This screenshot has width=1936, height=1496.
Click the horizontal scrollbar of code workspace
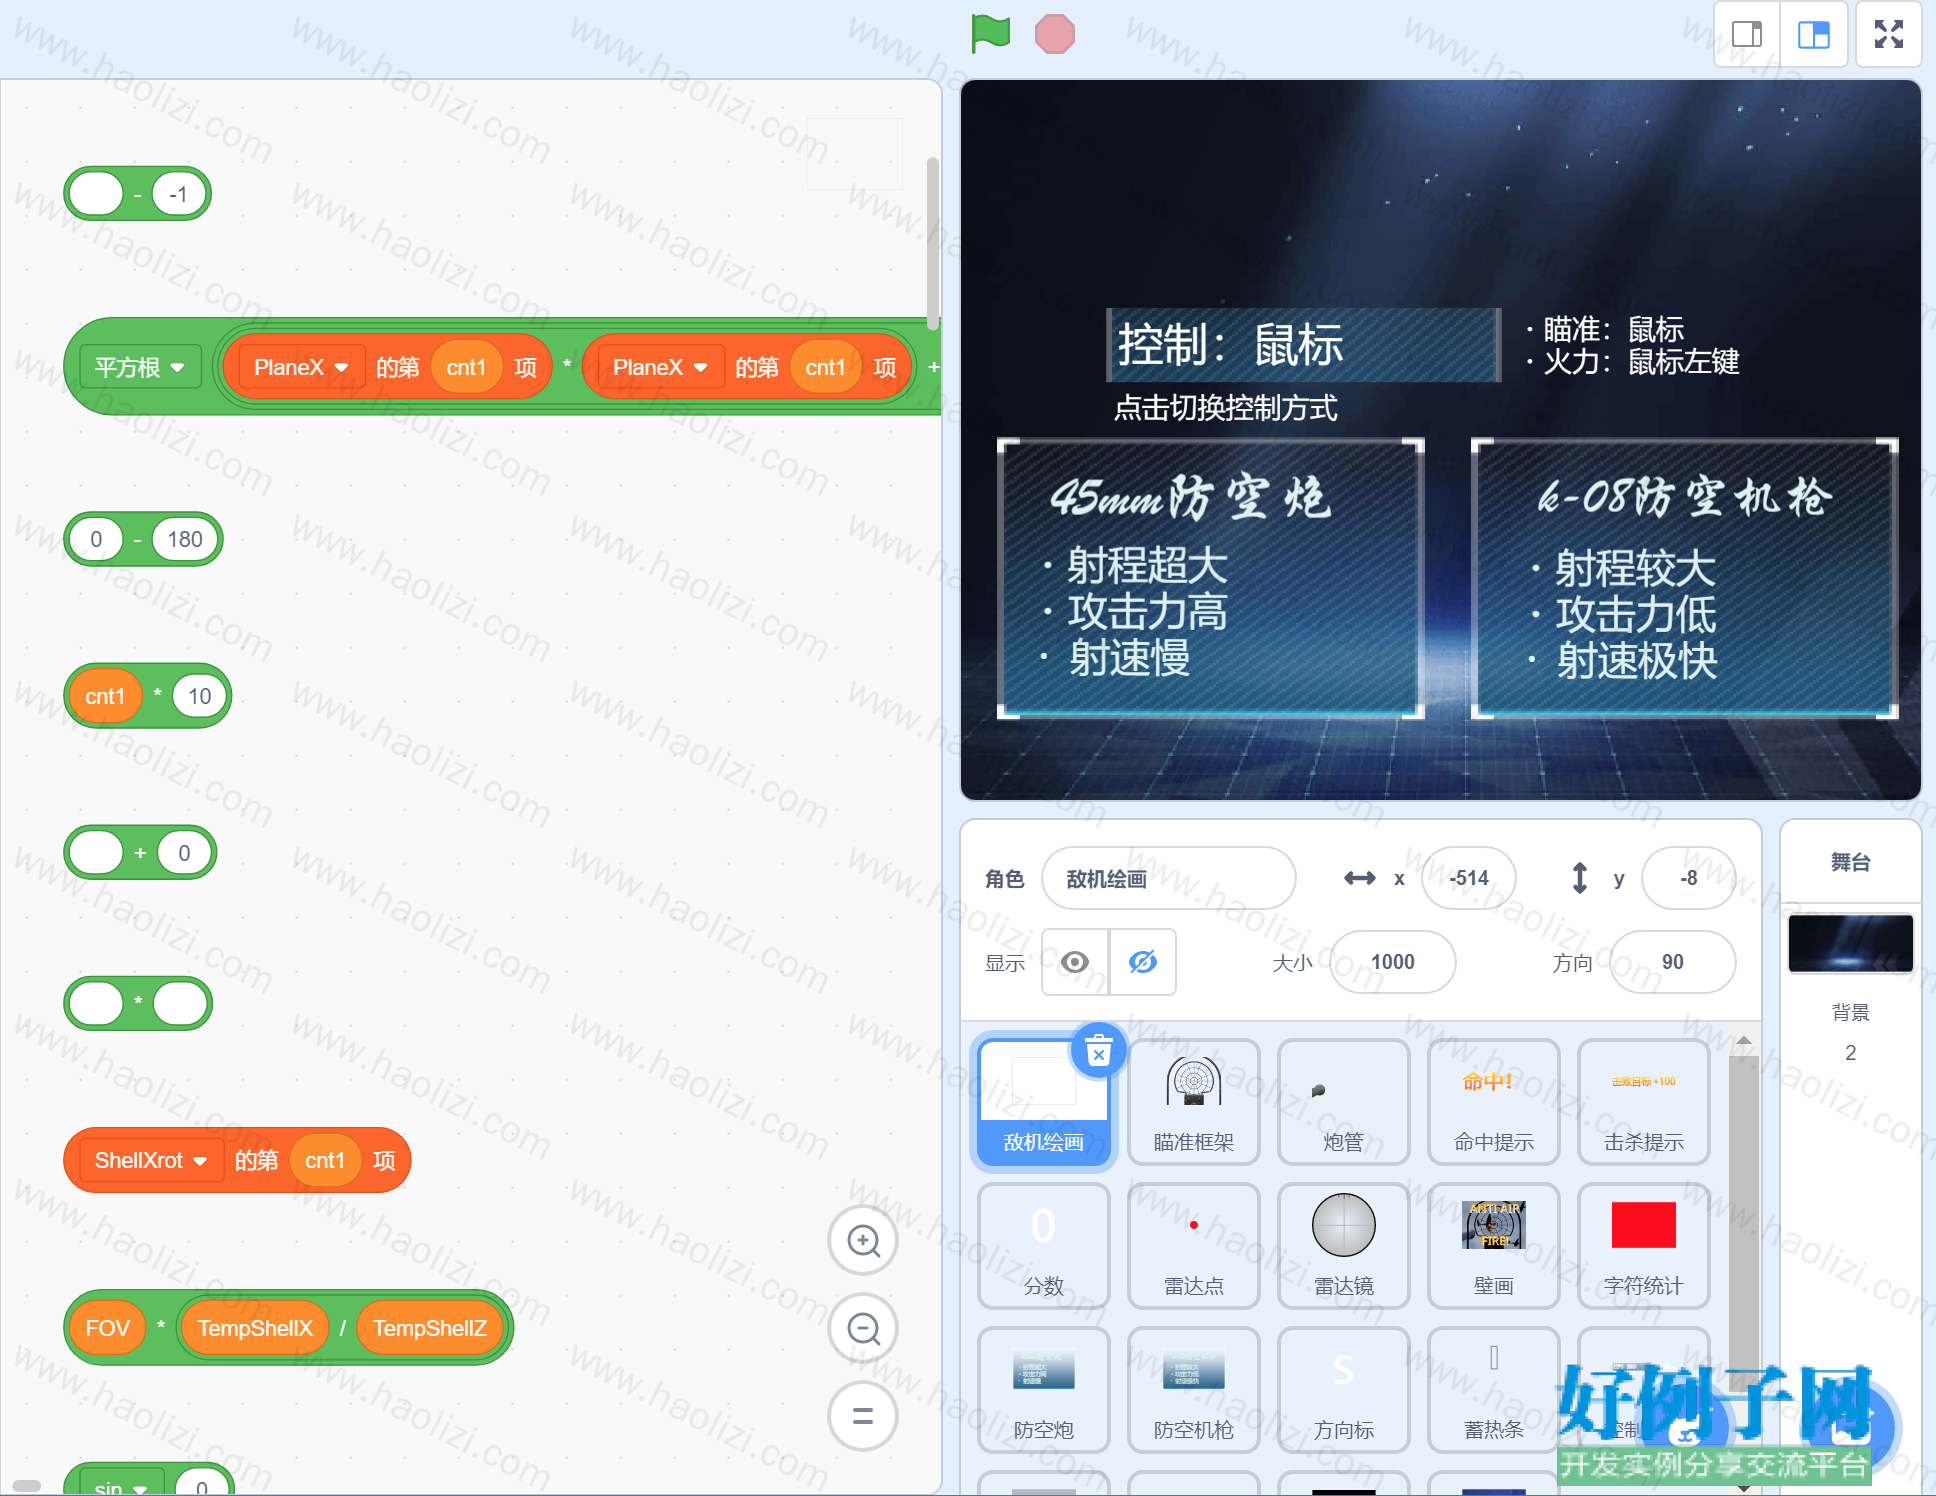tap(26, 1485)
